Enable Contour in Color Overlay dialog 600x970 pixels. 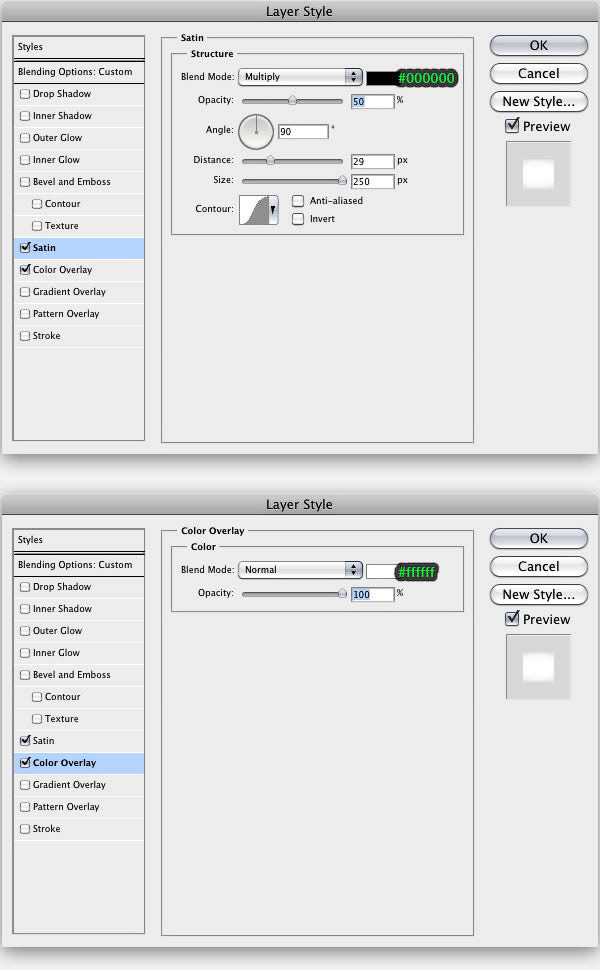point(37,697)
